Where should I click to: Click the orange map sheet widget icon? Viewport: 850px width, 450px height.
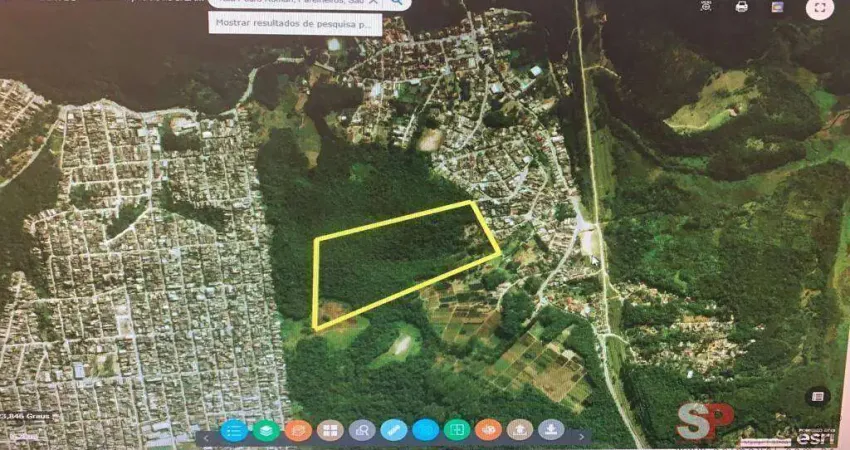298,430
